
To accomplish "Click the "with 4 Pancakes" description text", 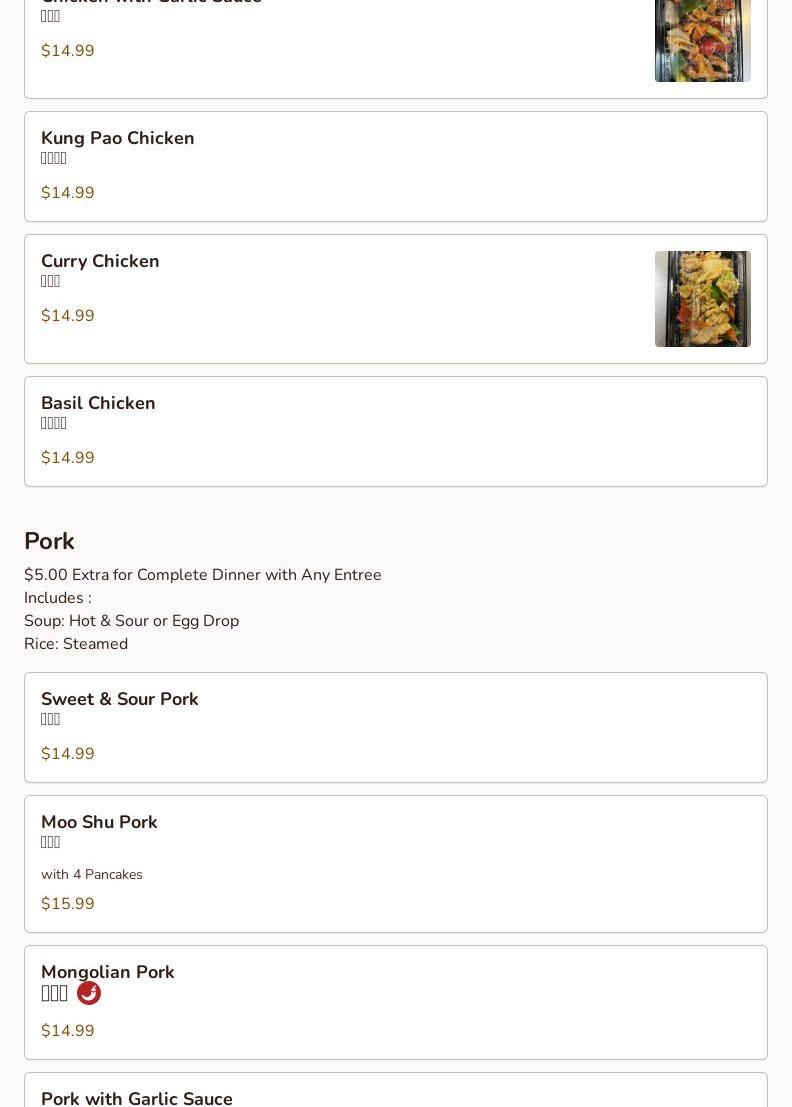I will [x=92, y=875].
